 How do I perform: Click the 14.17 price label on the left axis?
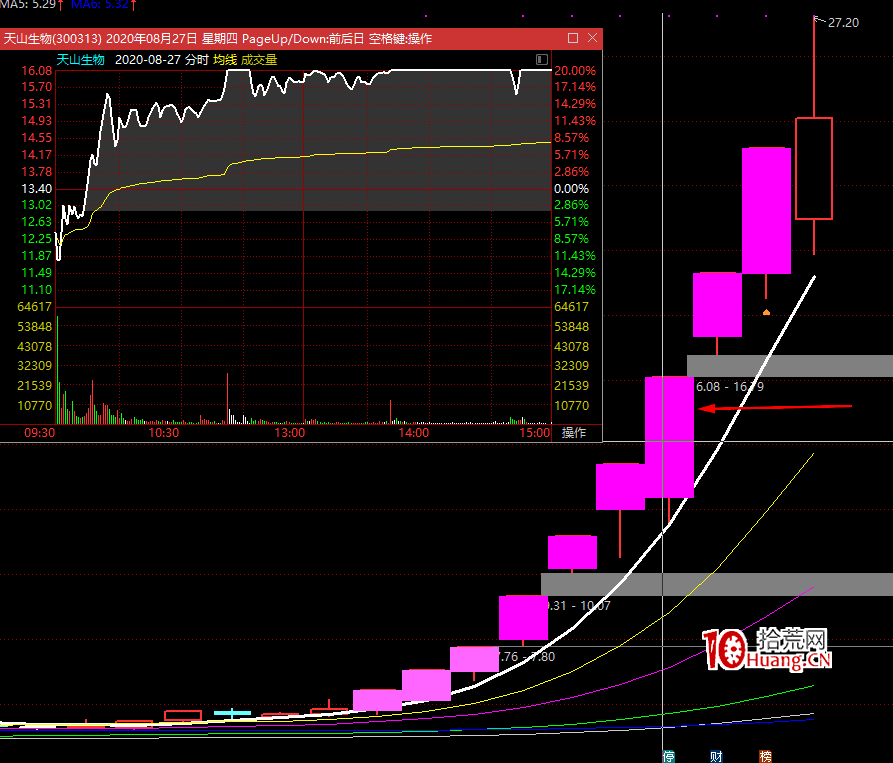click(36, 154)
